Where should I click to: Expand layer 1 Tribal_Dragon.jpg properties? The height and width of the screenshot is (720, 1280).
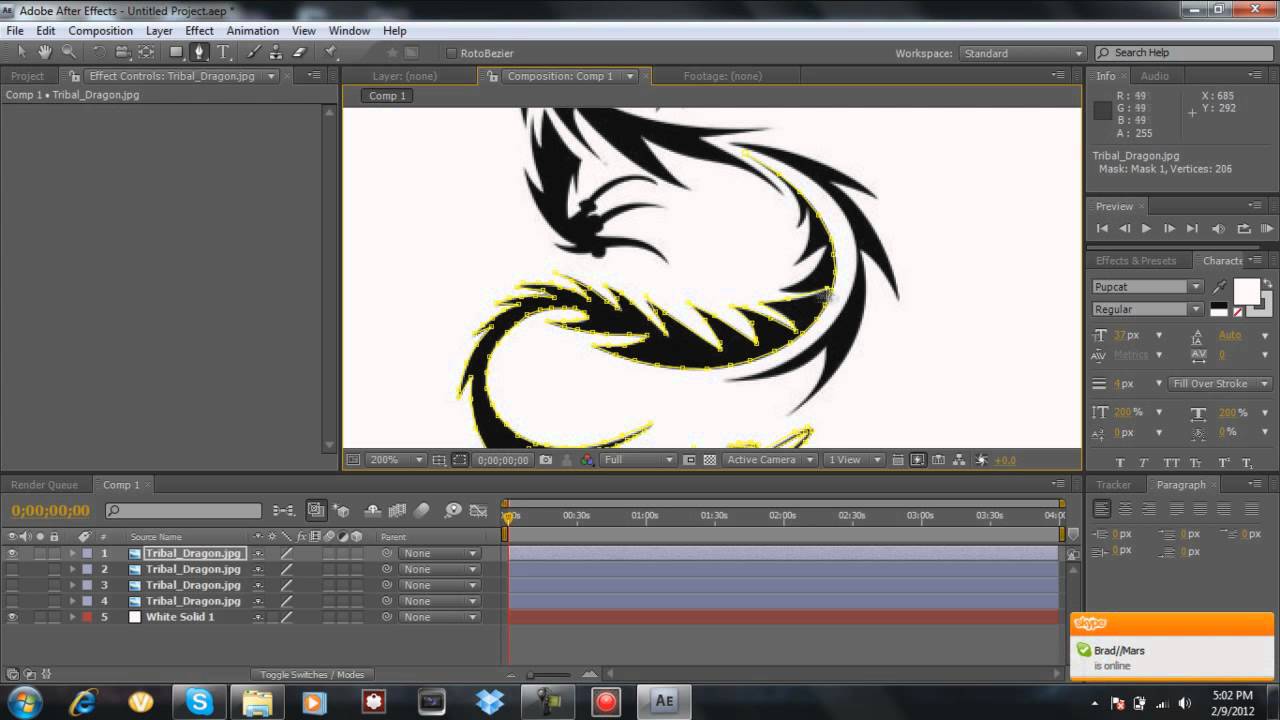coord(72,553)
